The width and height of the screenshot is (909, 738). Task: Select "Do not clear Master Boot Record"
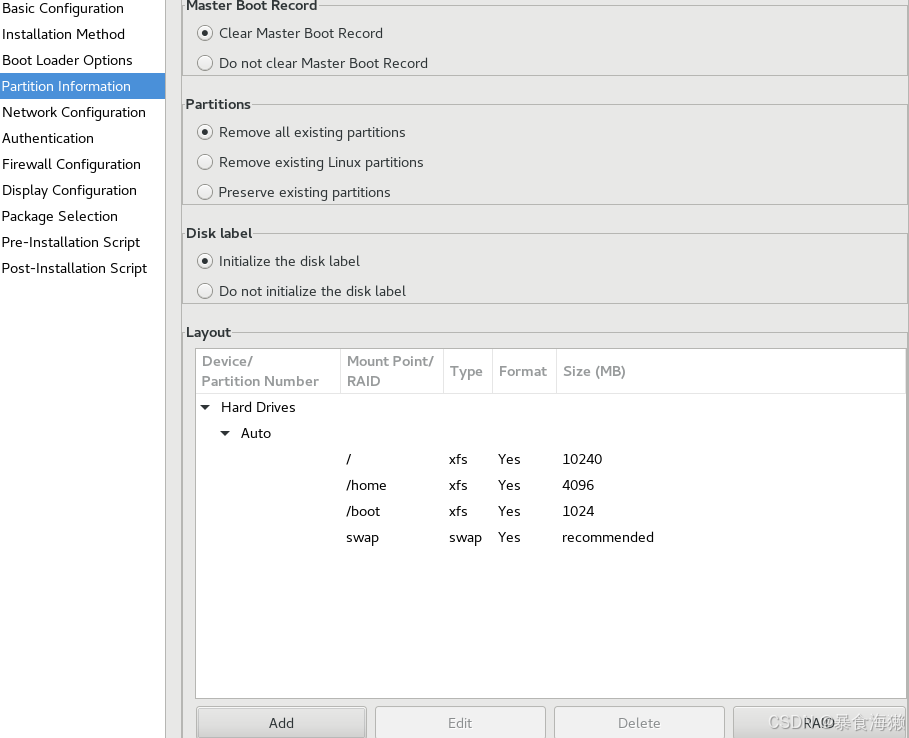[x=204, y=62]
